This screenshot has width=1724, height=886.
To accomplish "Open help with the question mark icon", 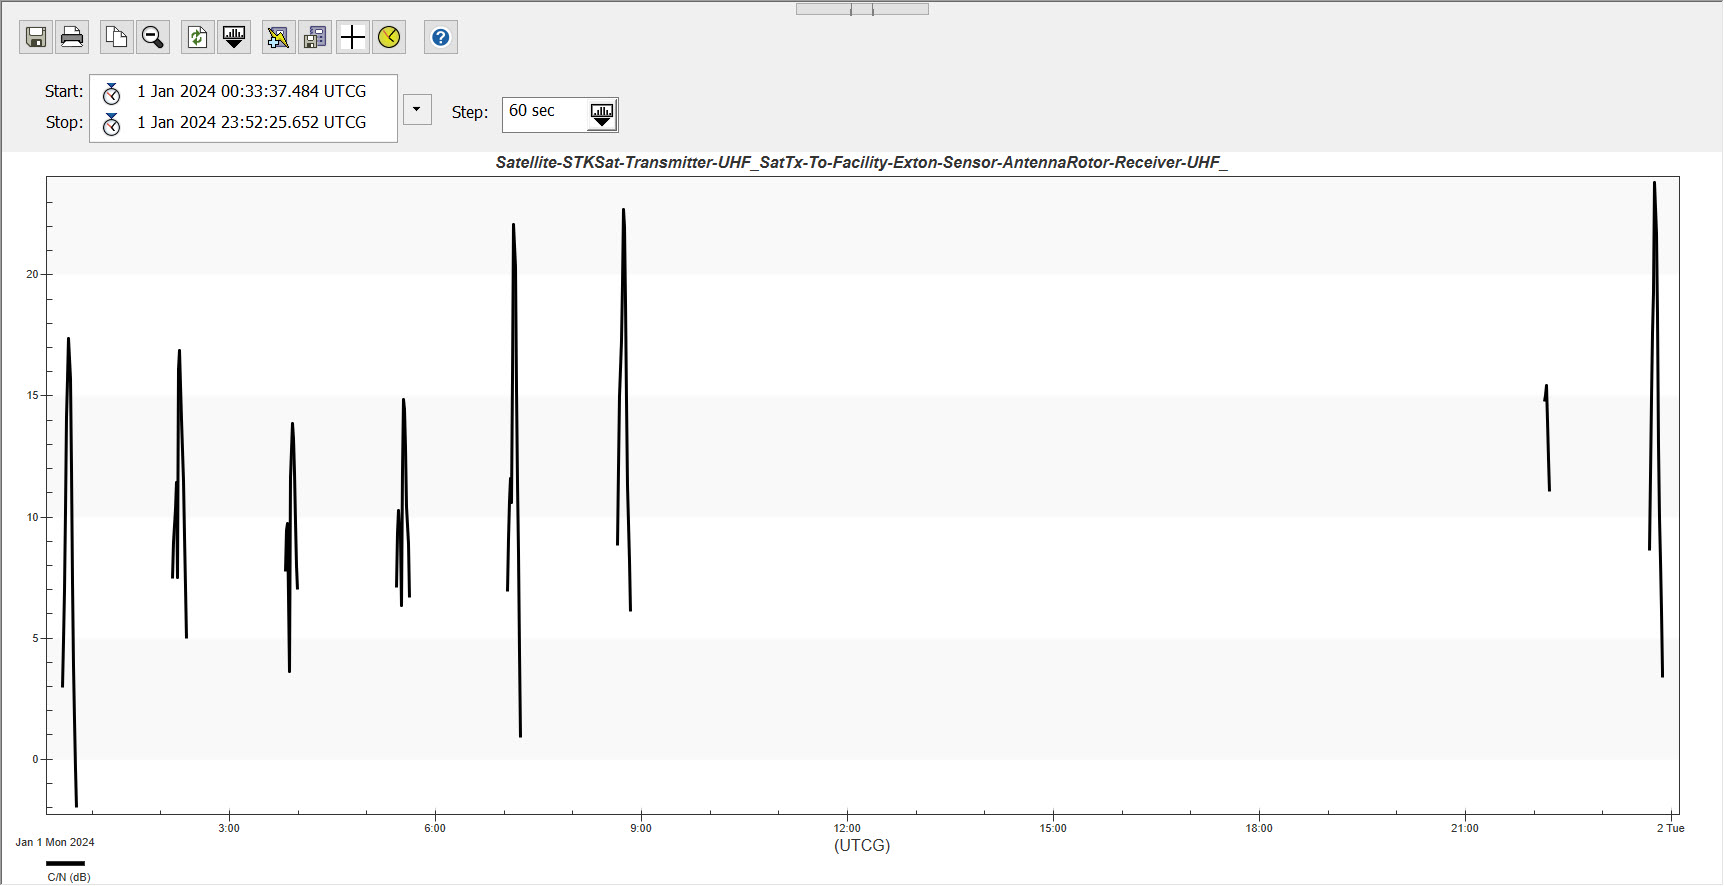I will pos(440,38).
